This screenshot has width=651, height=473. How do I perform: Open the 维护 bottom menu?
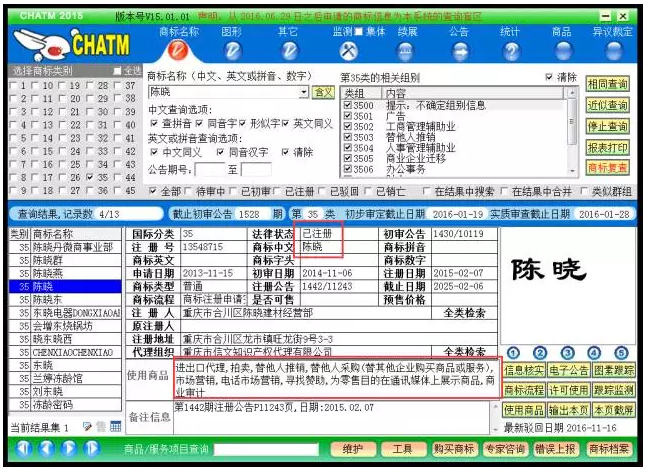[x=353, y=449]
